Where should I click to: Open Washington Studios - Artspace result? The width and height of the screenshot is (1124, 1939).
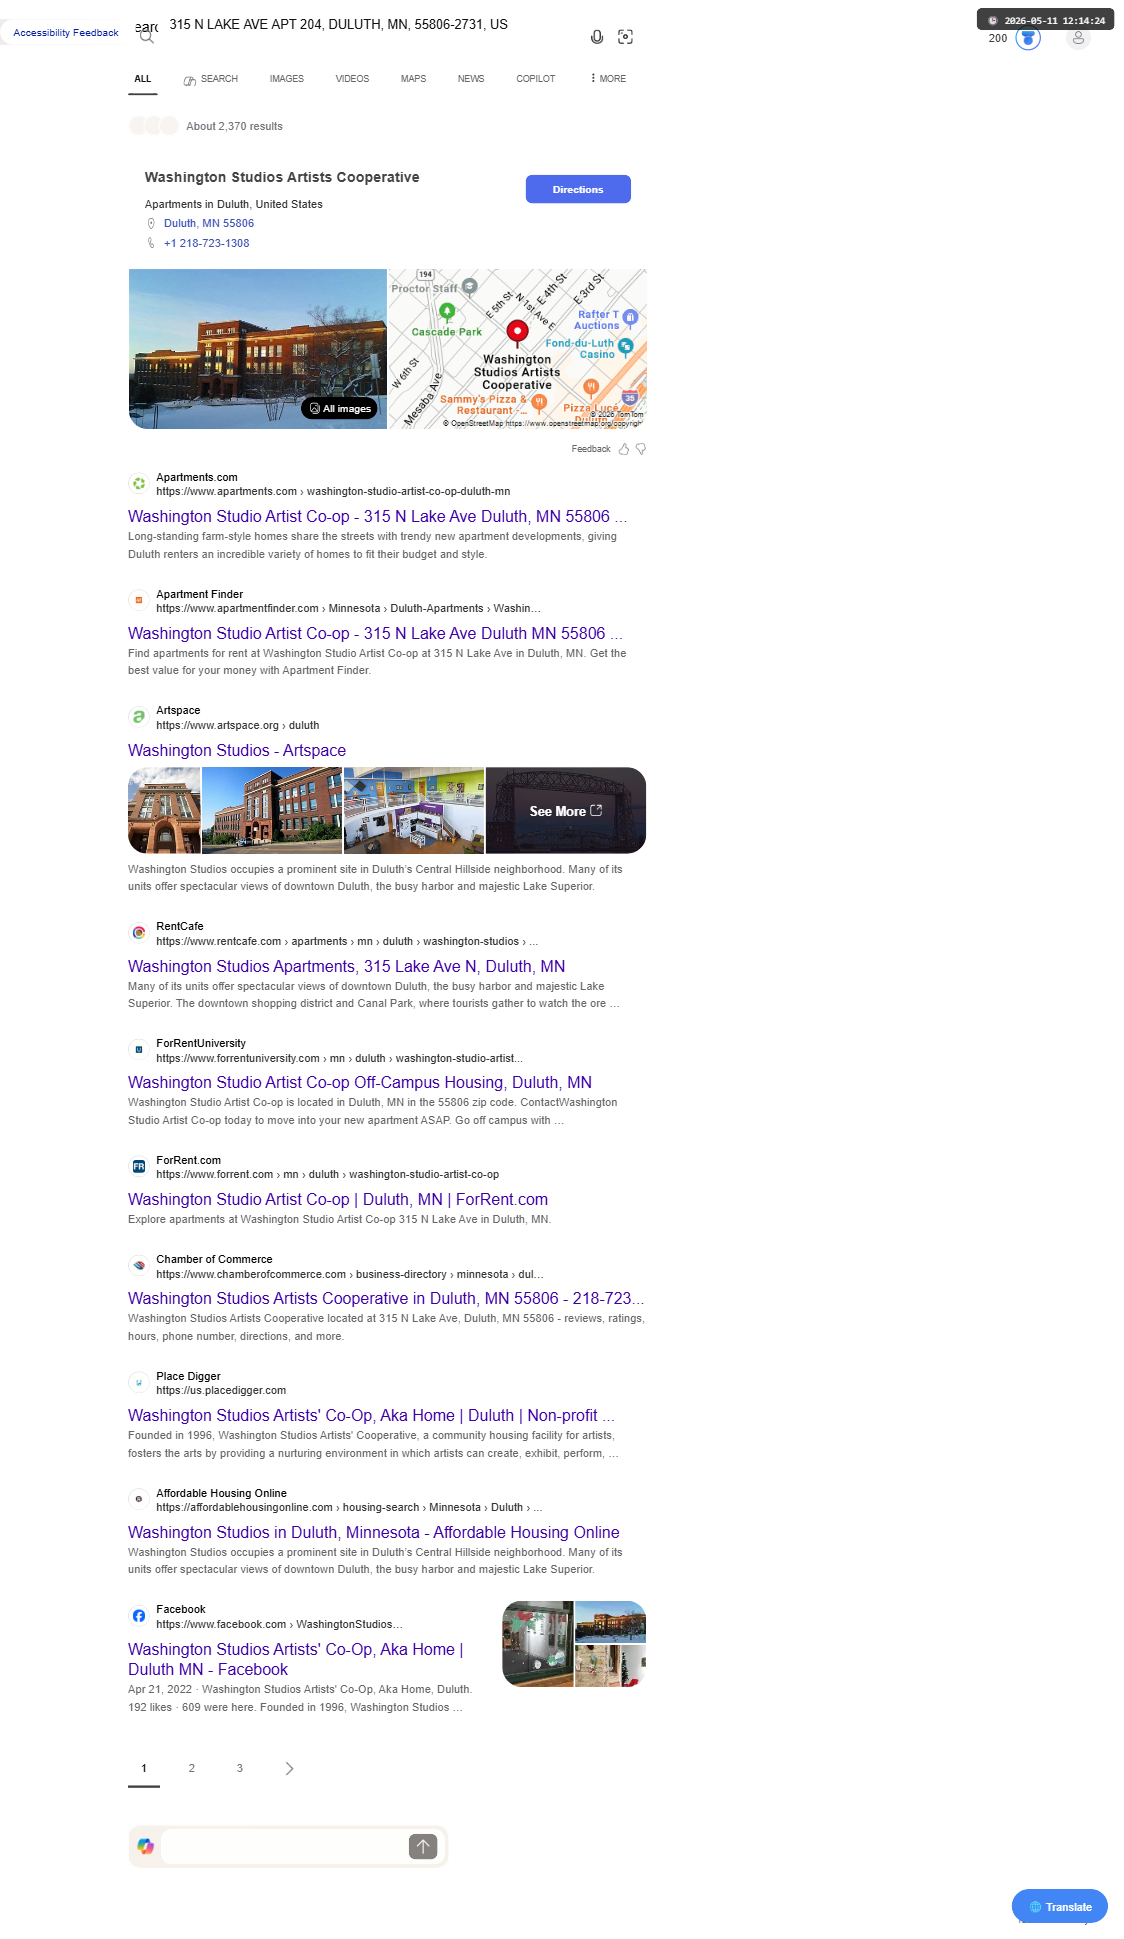237,751
